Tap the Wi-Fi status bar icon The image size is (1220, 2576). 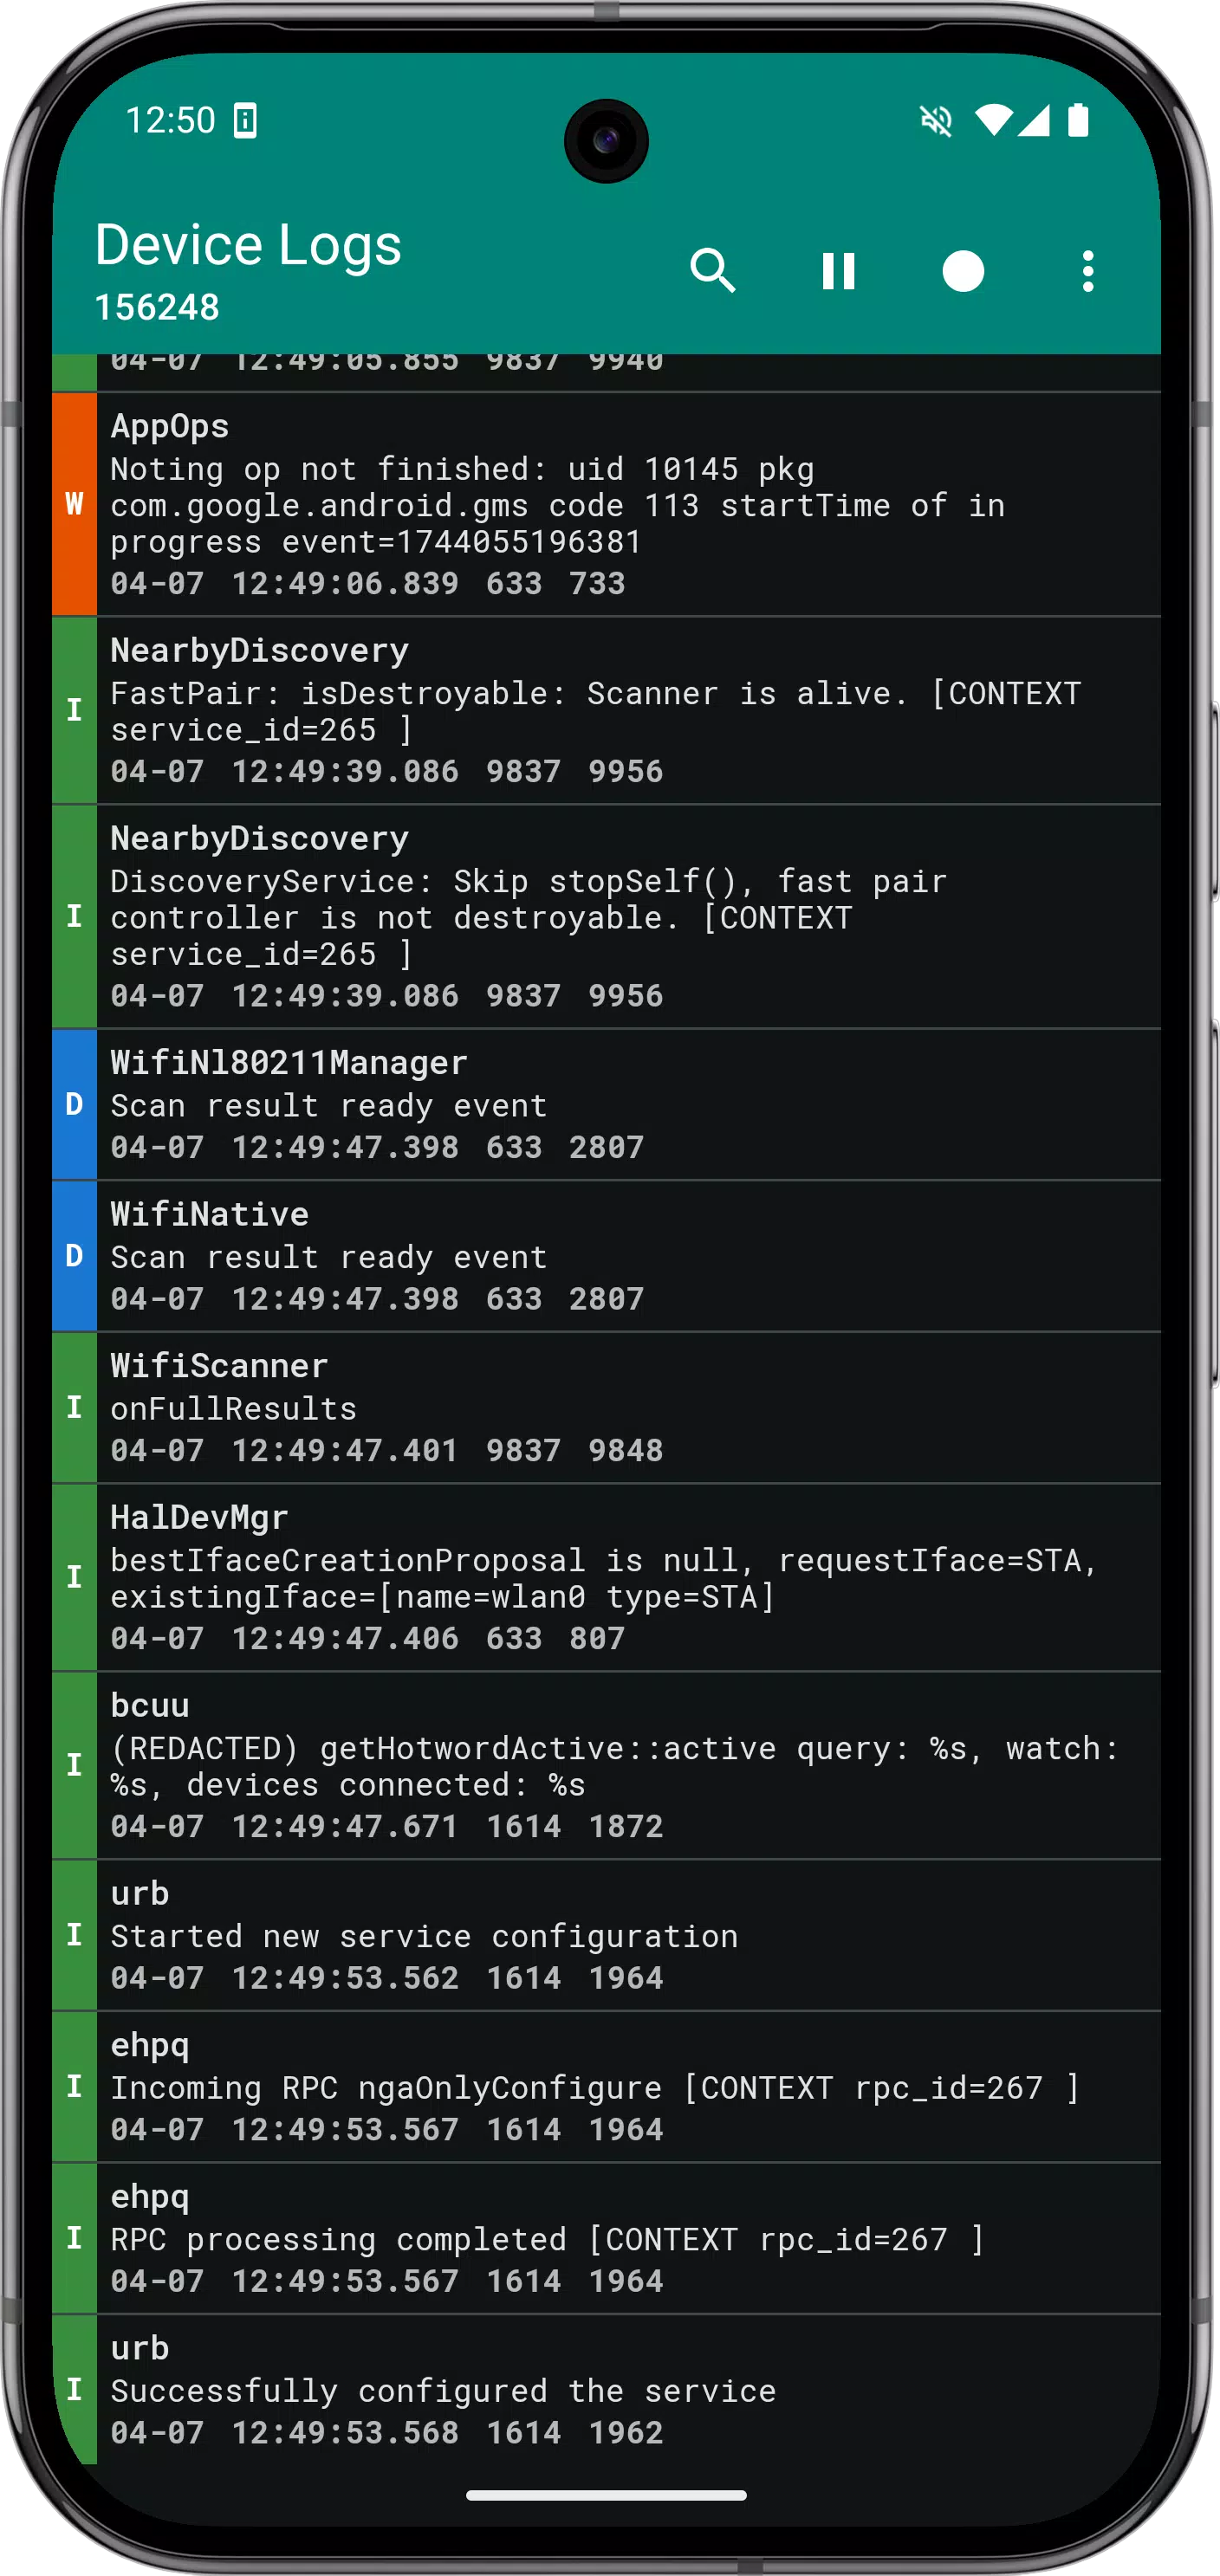pyautogui.click(x=993, y=120)
